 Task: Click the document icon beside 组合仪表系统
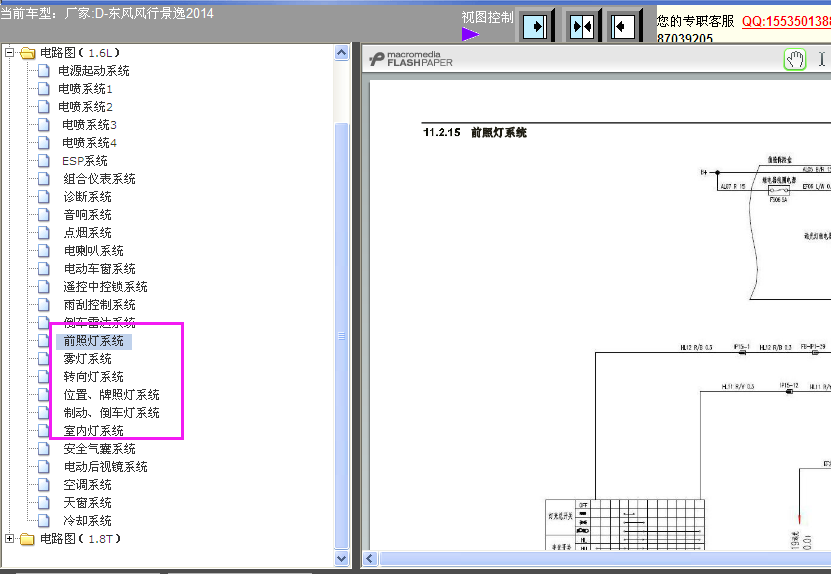click(x=44, y=179)
